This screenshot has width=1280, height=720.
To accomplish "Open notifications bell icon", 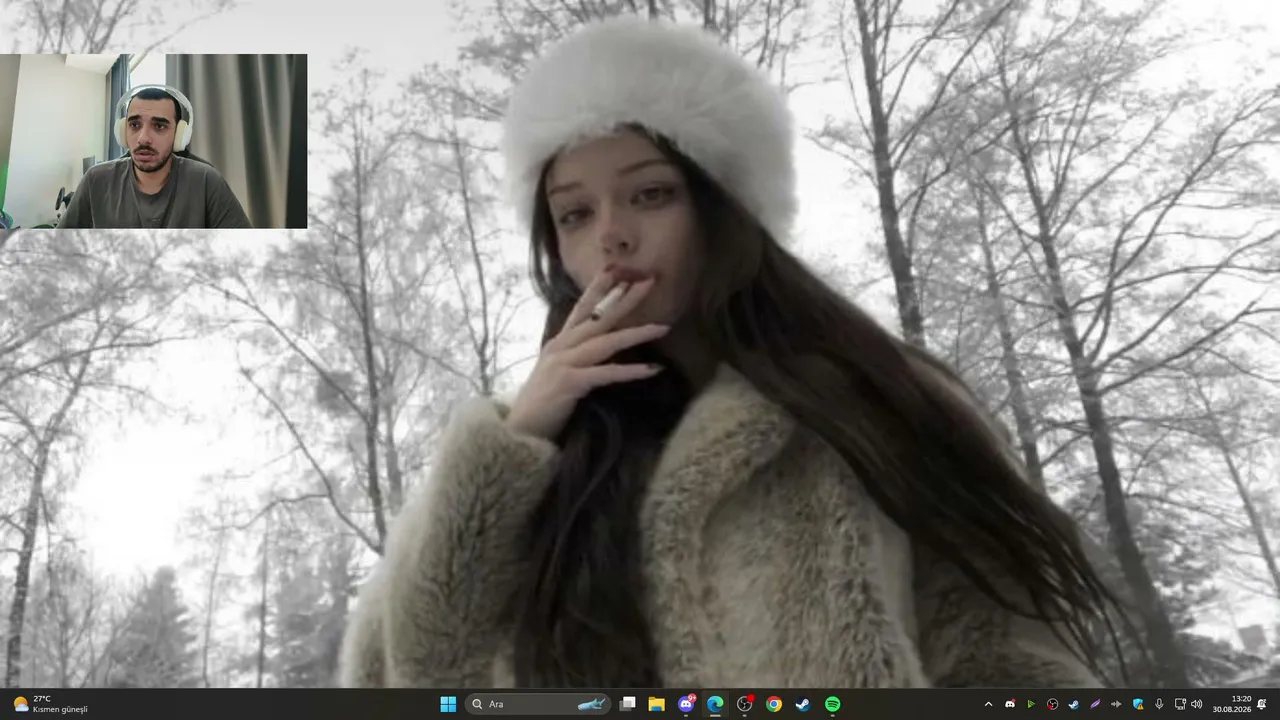I will [1262, 704].
